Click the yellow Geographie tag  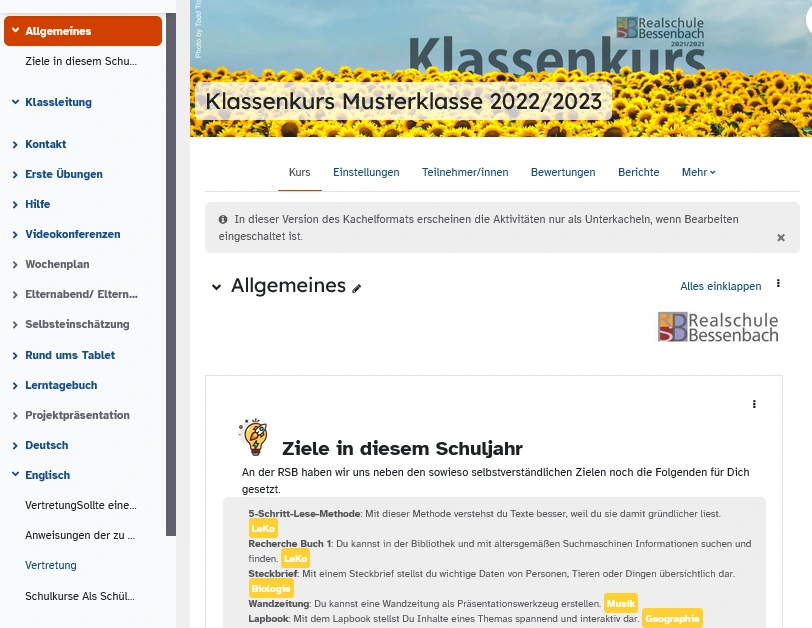672,619
